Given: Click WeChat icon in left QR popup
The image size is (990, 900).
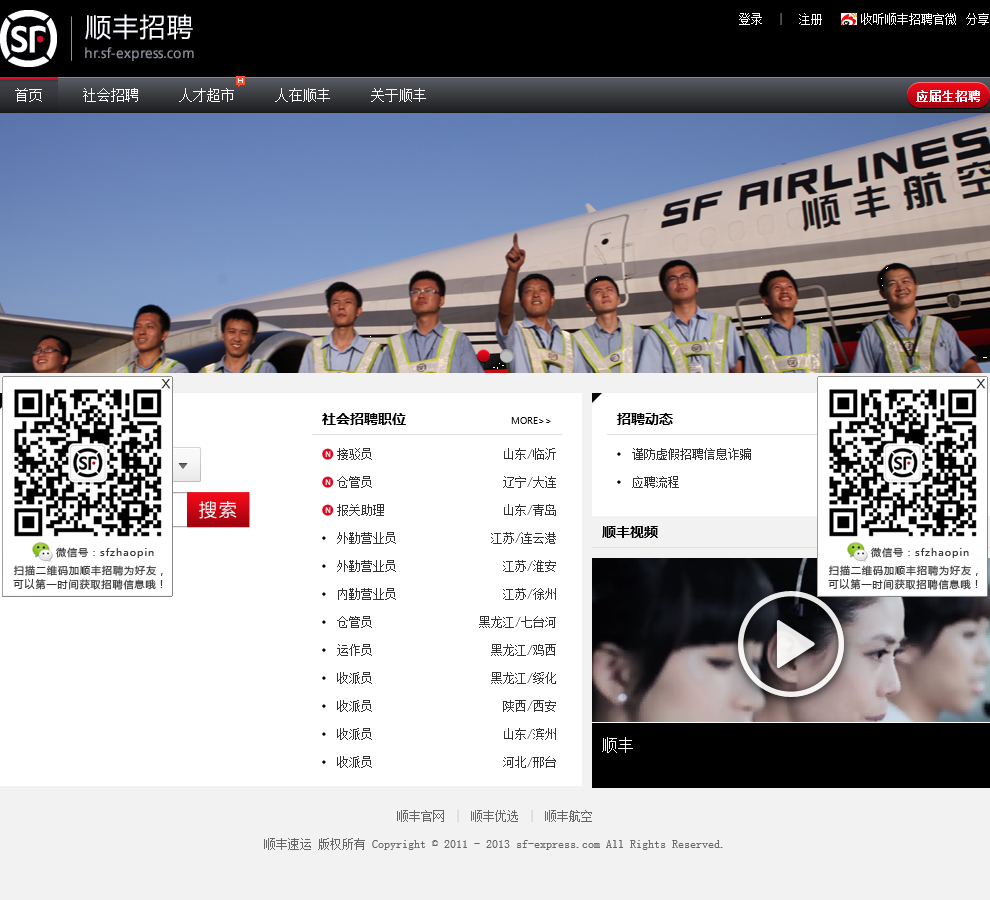Looking at the screenshot, I should pos(42,551).
